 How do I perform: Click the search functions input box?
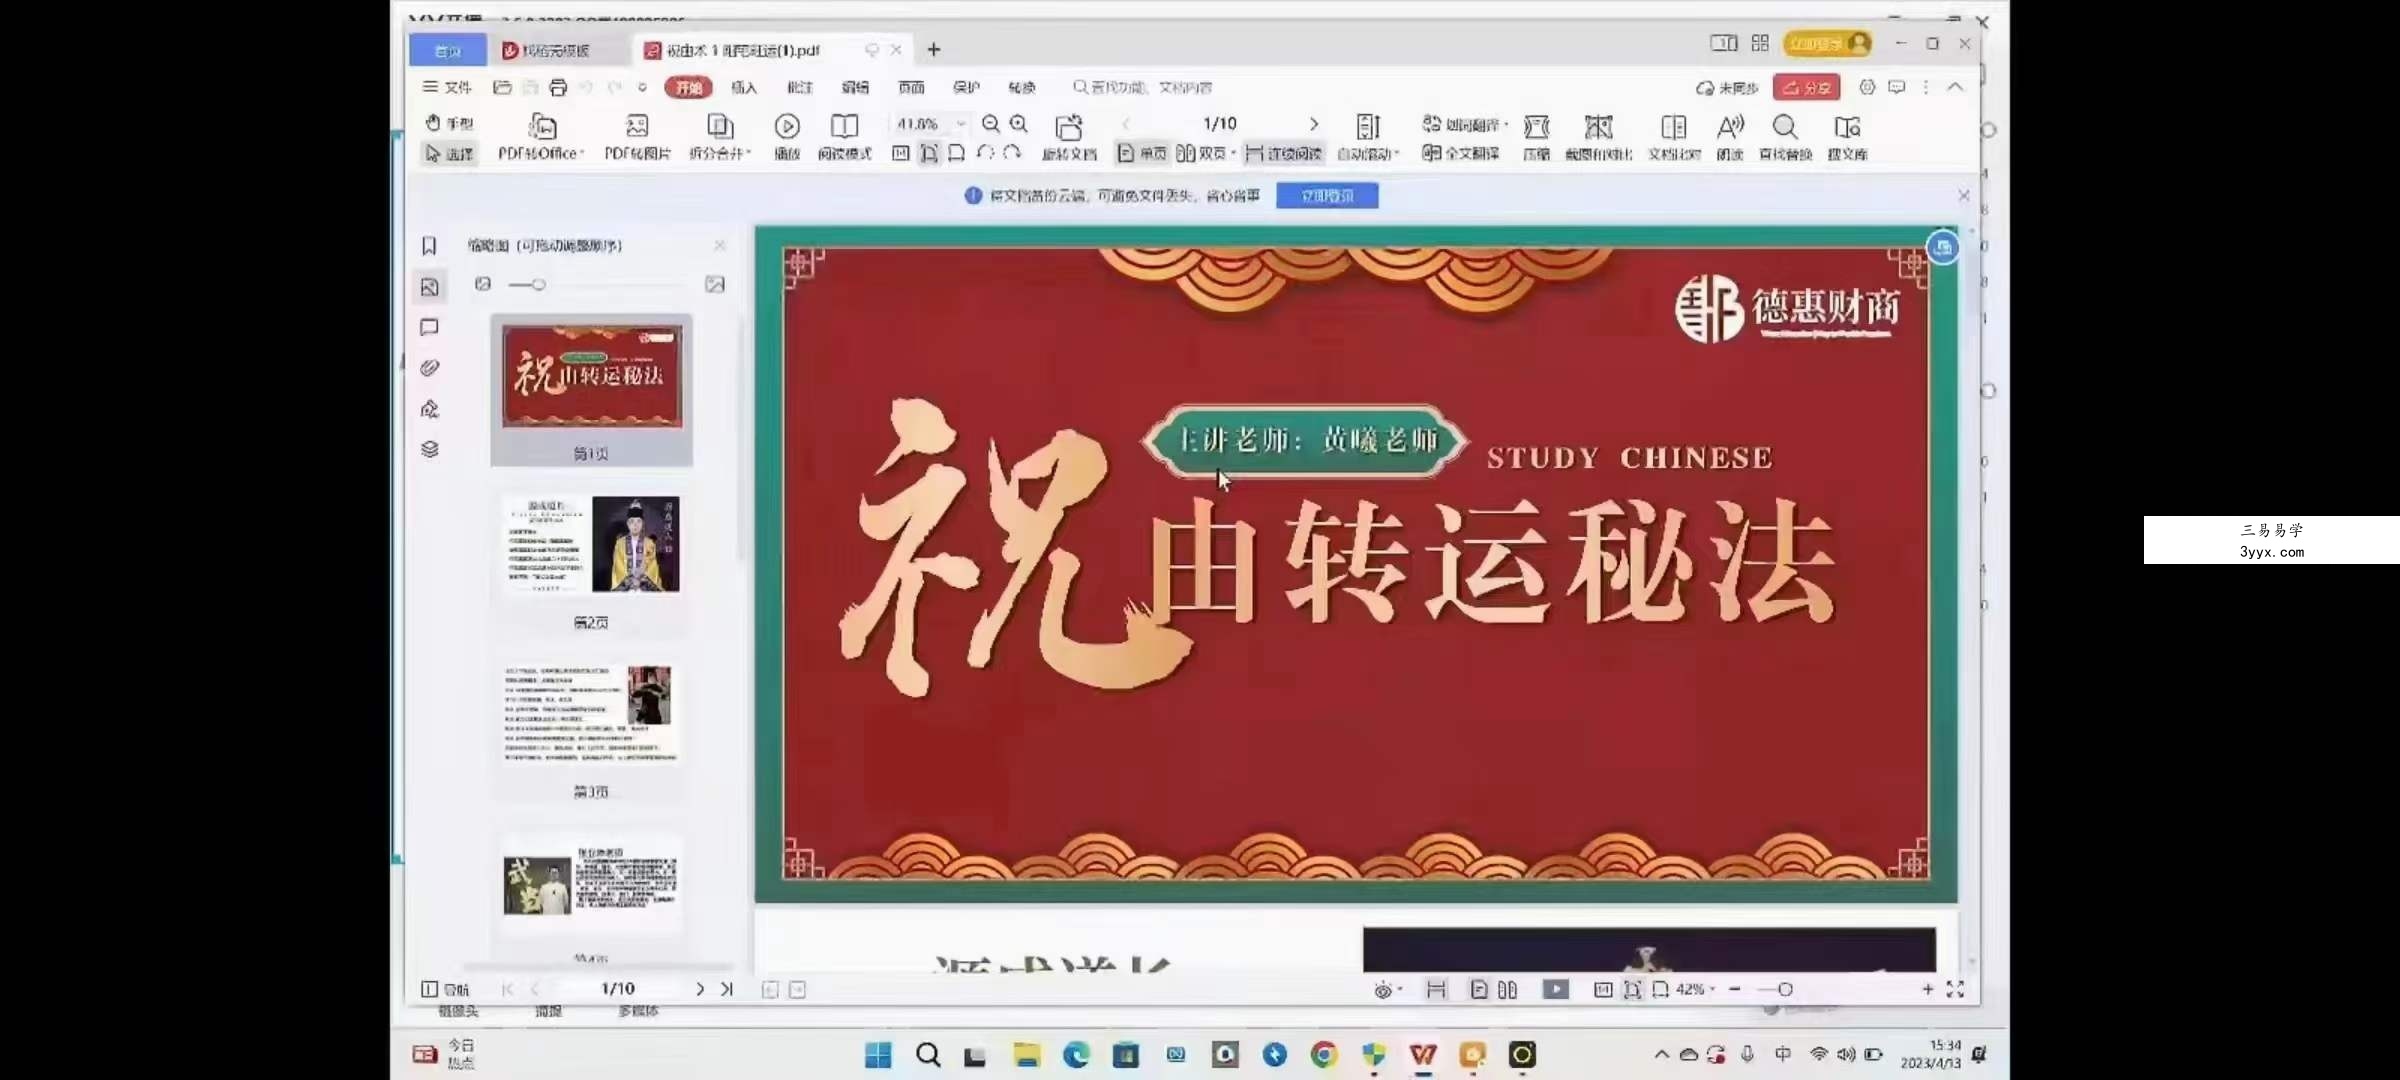click(x=1143, y=87)
